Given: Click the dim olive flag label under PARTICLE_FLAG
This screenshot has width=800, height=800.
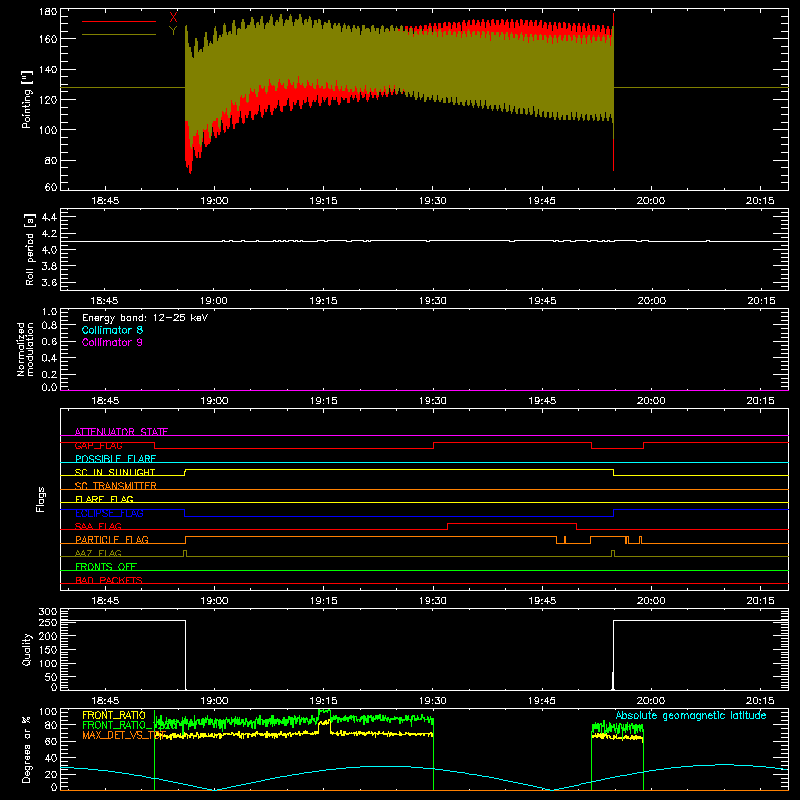Looking at the screenshot, I should click(x=98, y=553).
